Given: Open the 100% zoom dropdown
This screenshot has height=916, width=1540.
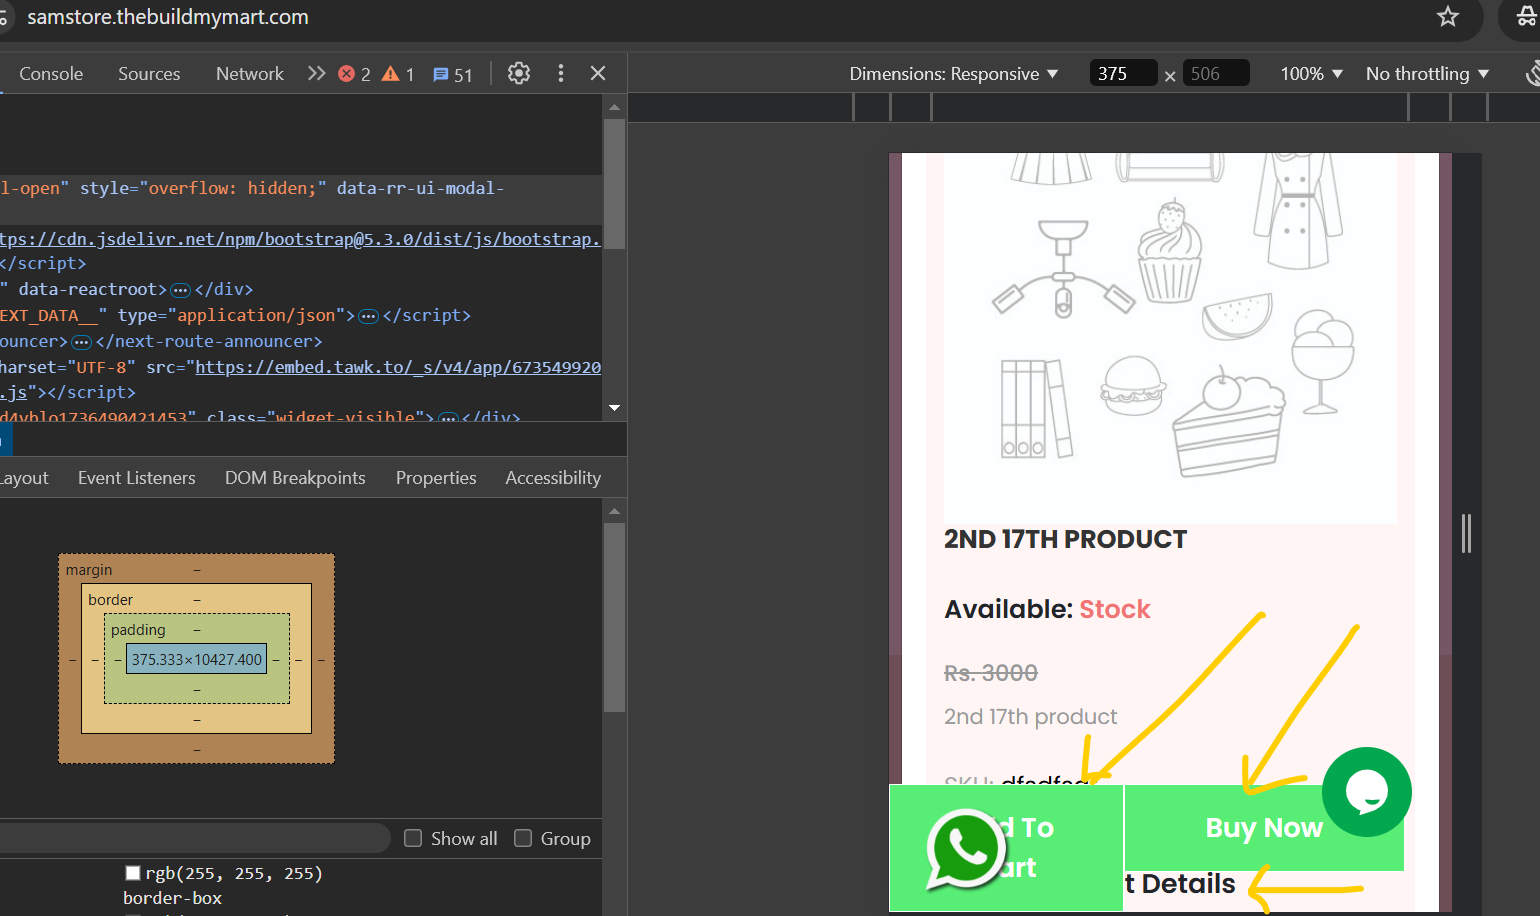Looking at the screenshot, I should click(x=1311, y=74).
